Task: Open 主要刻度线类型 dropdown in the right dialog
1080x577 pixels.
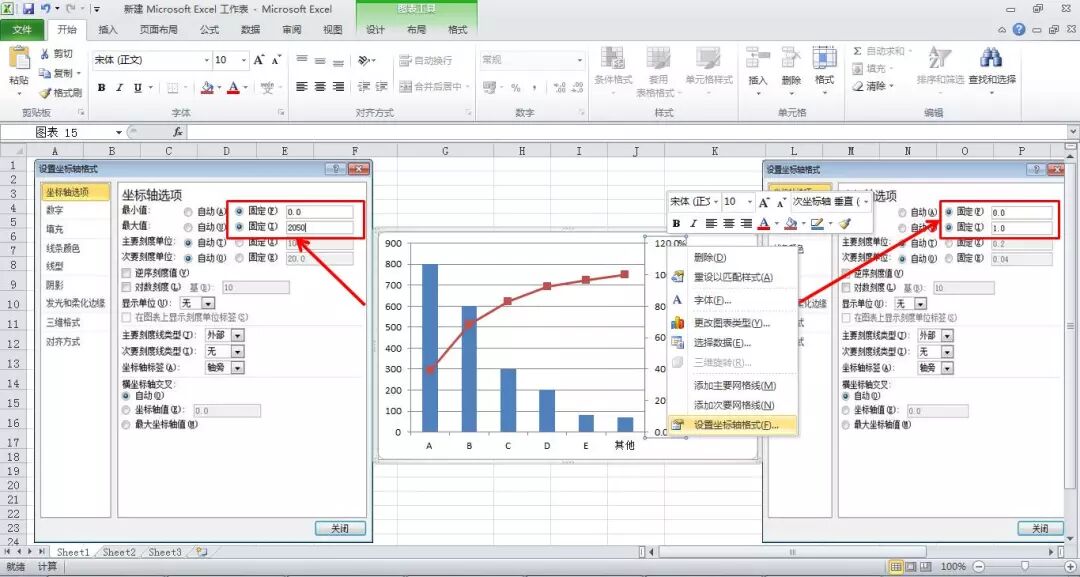Action: pyautogui.click(x=948, y=335)
